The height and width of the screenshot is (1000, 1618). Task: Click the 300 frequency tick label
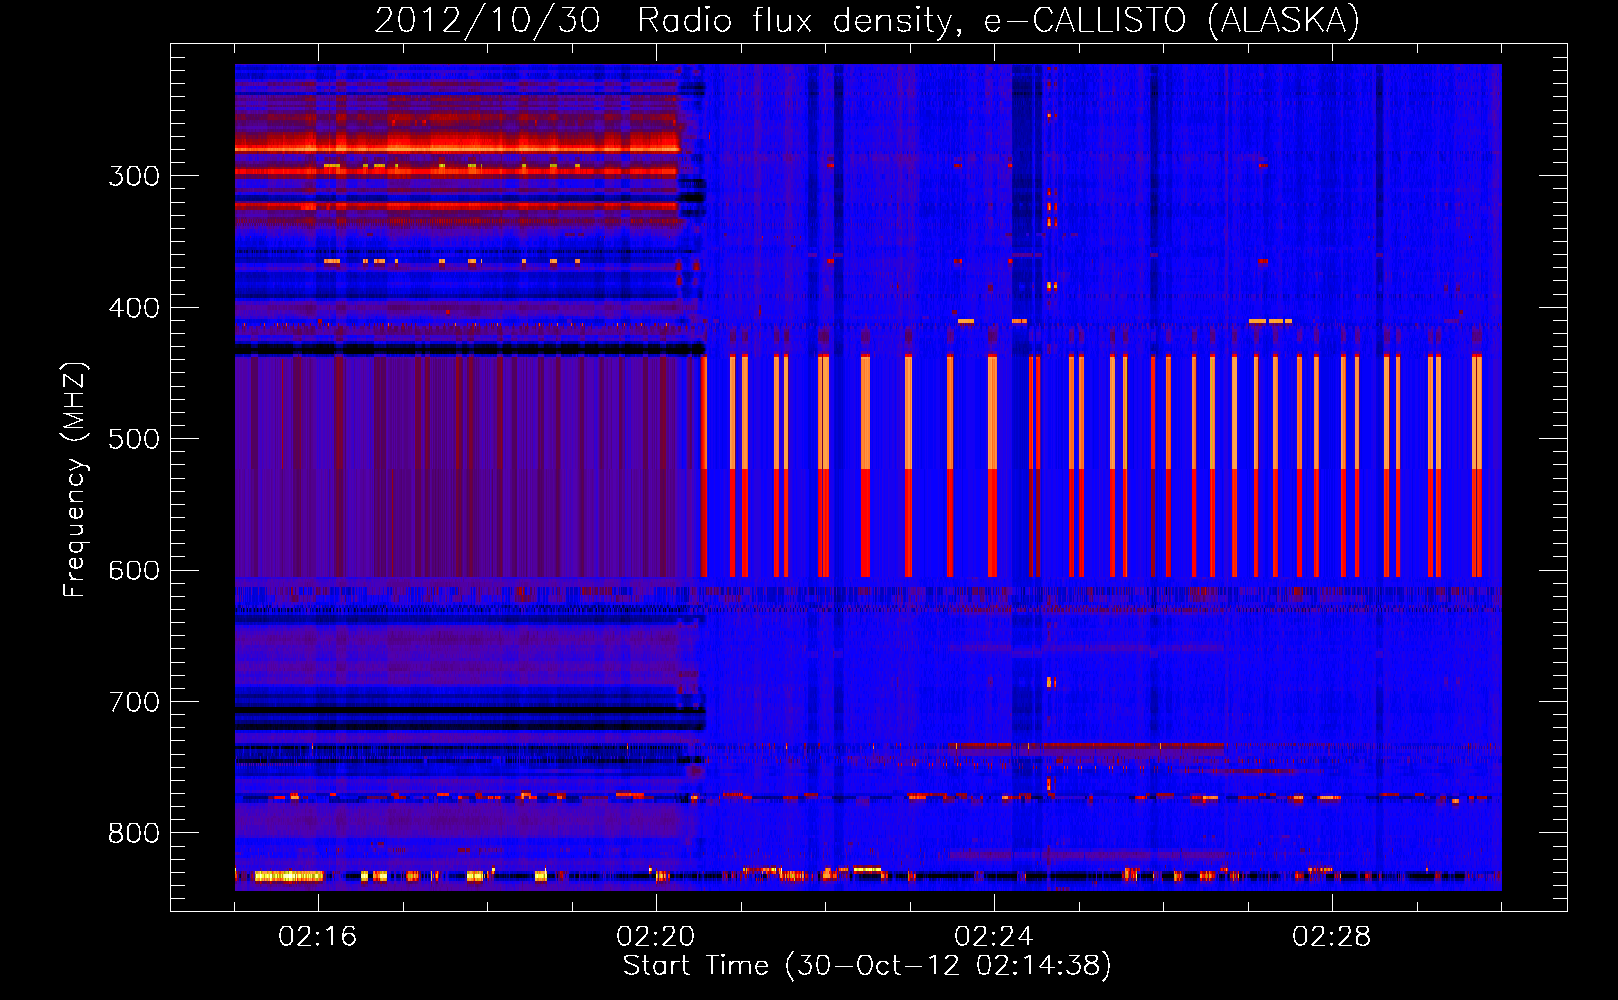pos(134,176)
